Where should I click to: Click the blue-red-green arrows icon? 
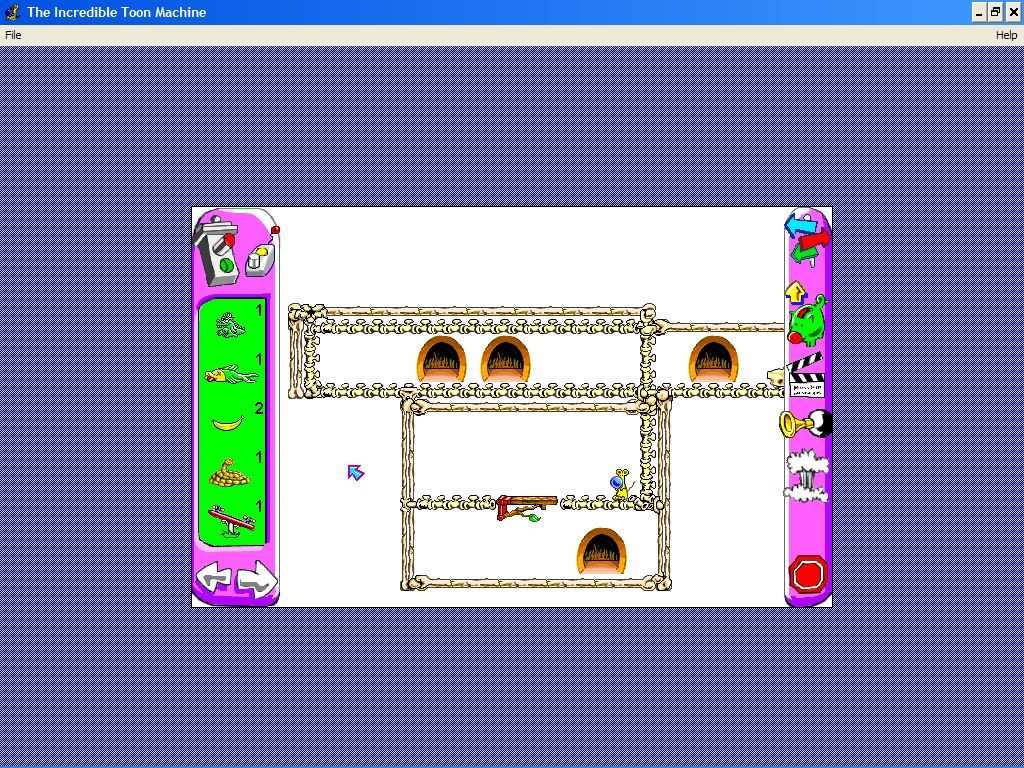807,240
